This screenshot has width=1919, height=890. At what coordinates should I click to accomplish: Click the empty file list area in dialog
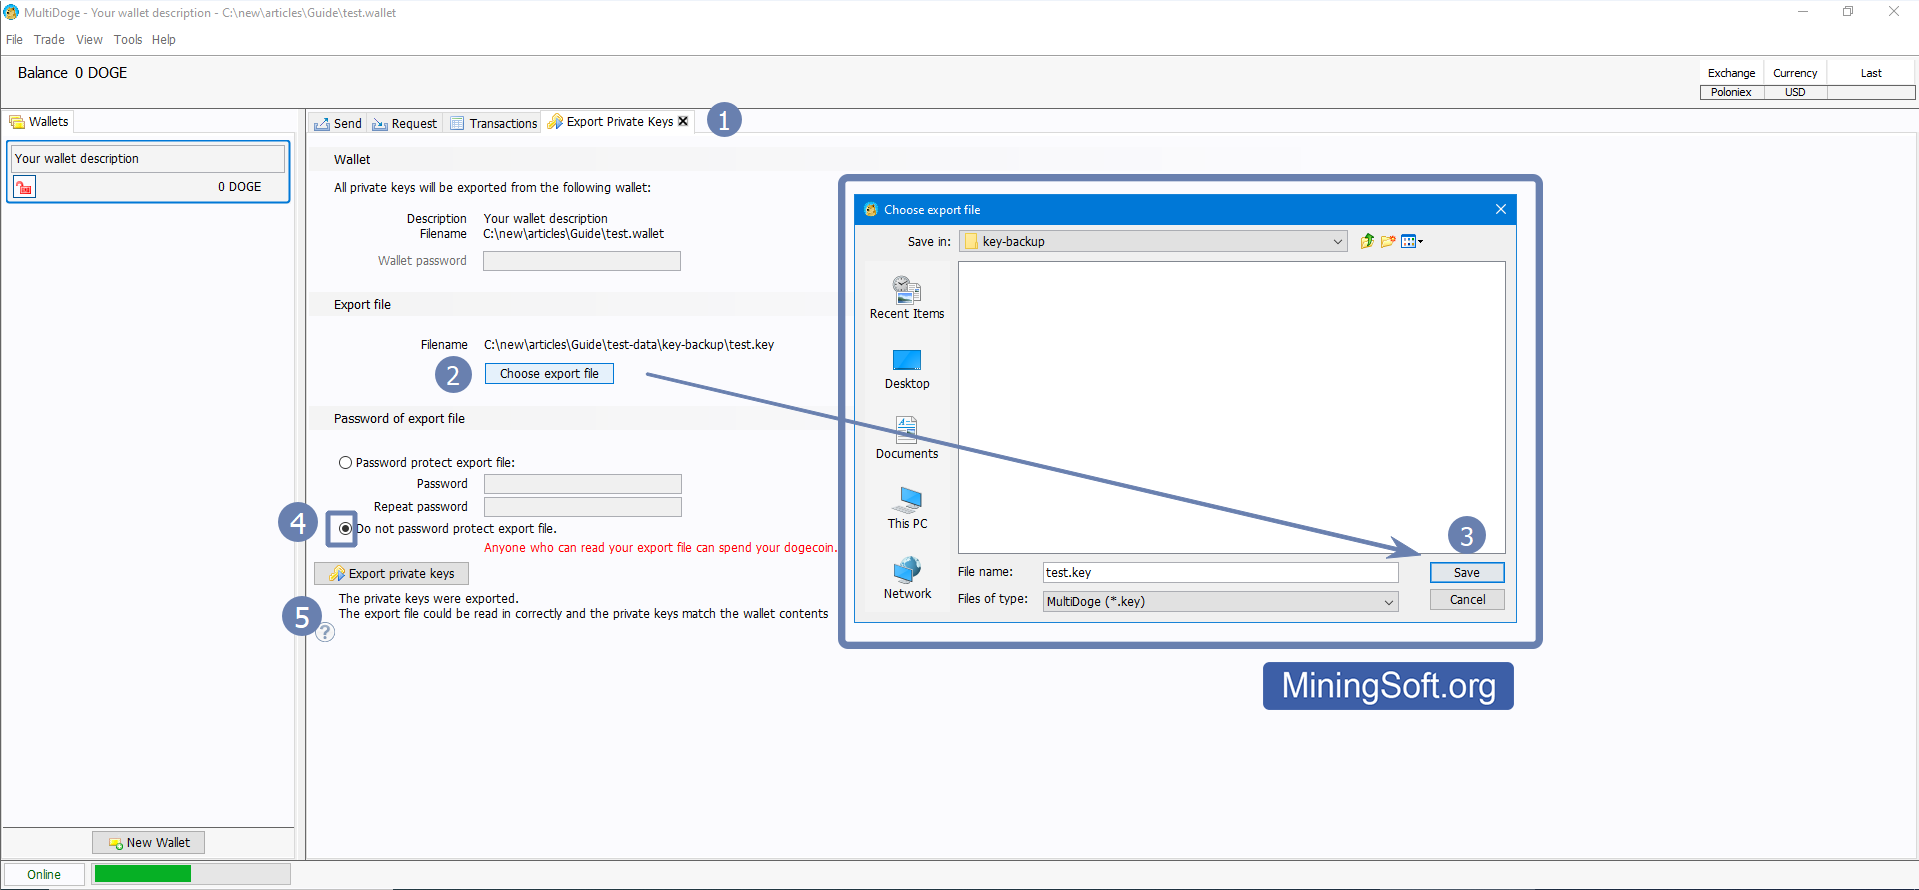tap(1231, 408)
